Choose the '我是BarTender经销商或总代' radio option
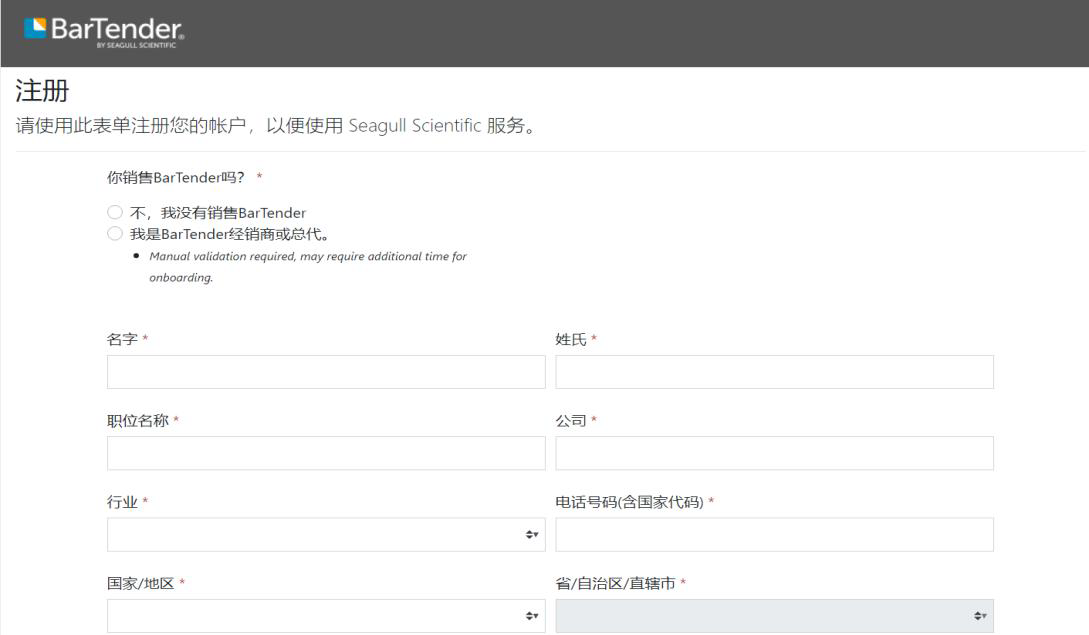Image resolution: width=1089 pixels, height=635 pixels. coord(115,233)
